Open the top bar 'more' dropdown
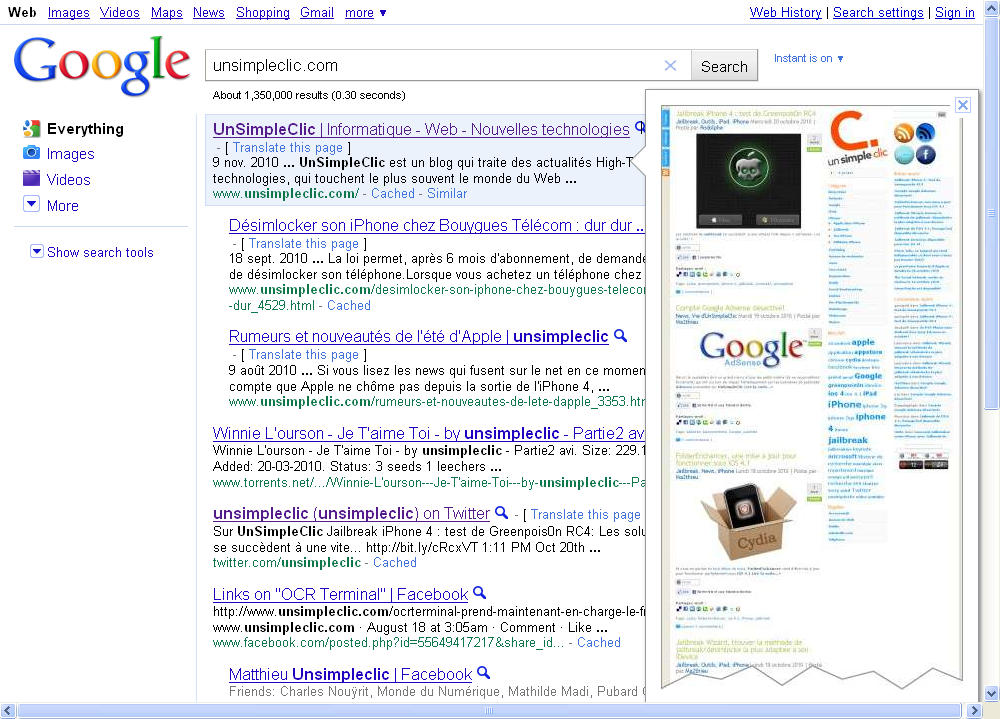This screenshot has height=719, width=1000. pyautogui.click(x=365, y=13)
